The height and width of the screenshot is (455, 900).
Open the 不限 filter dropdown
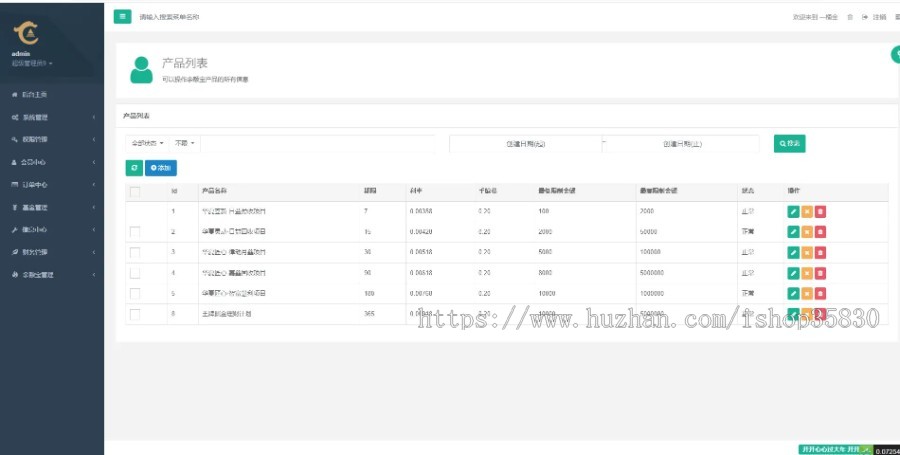click(185, 143)
